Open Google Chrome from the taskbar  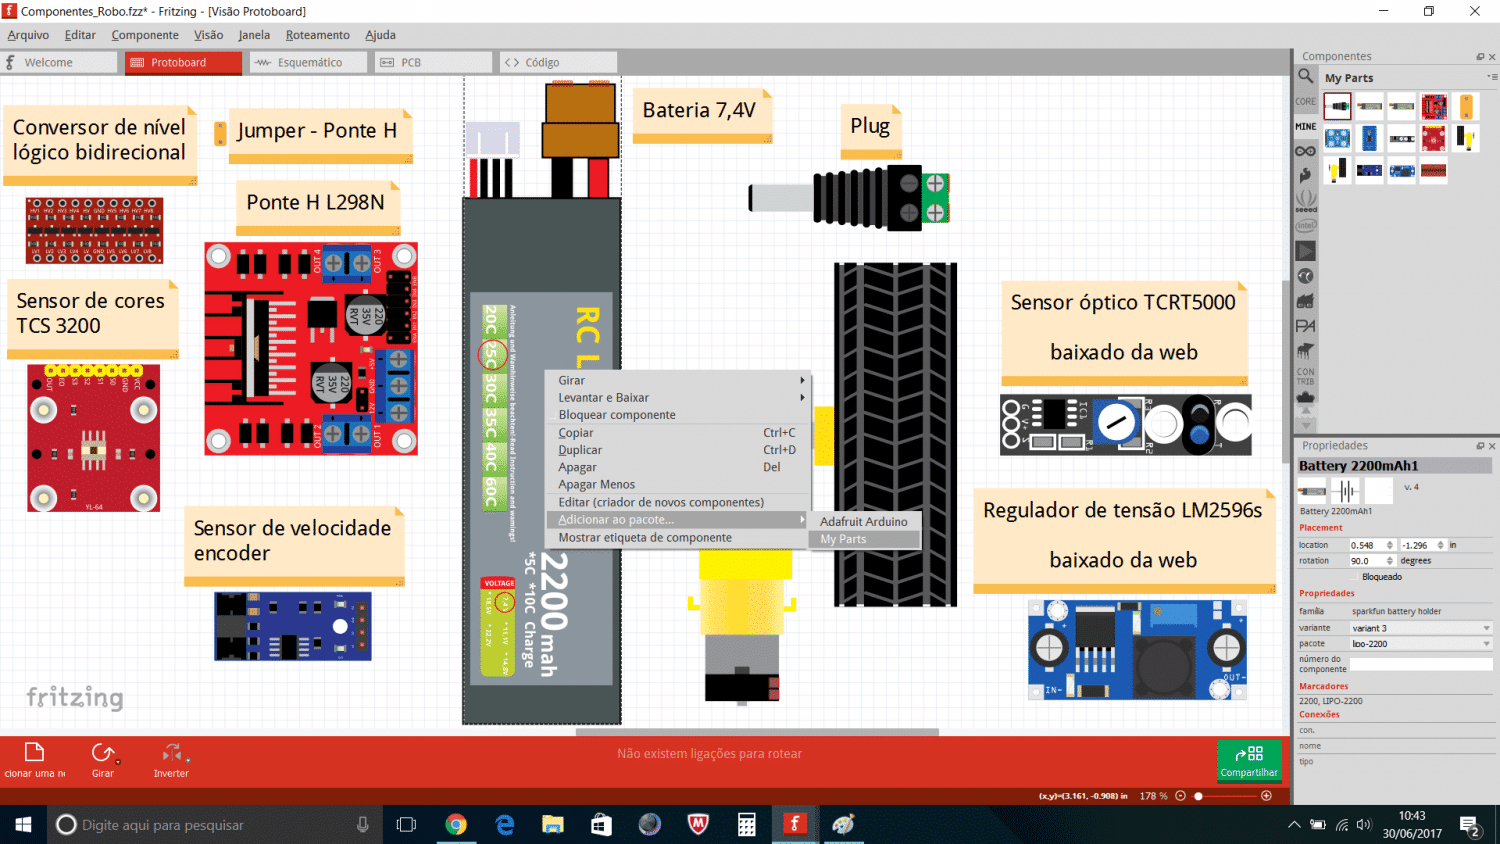(x=456, y=825)
